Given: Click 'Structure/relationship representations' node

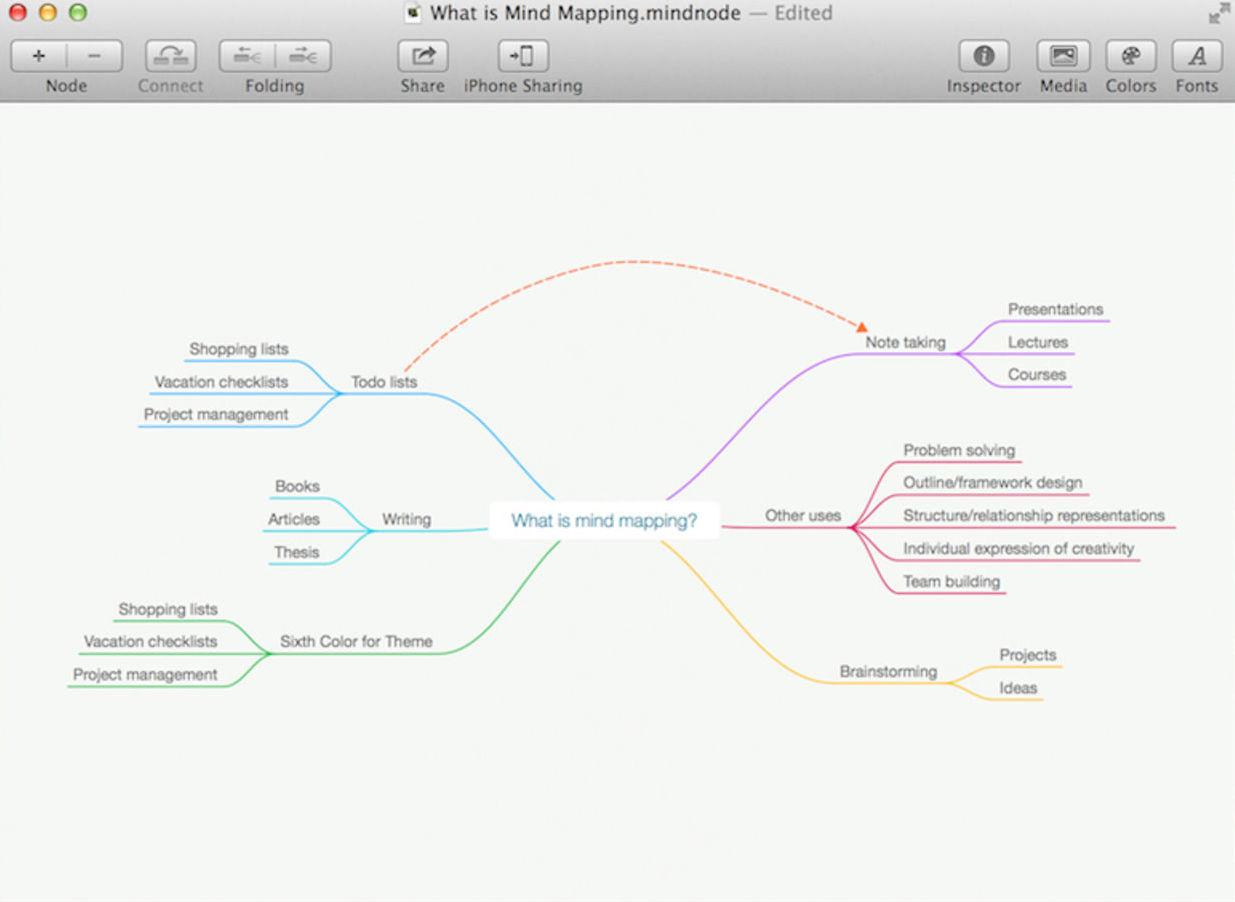Looking at the screenshot, I should (x=1034, y=515).
